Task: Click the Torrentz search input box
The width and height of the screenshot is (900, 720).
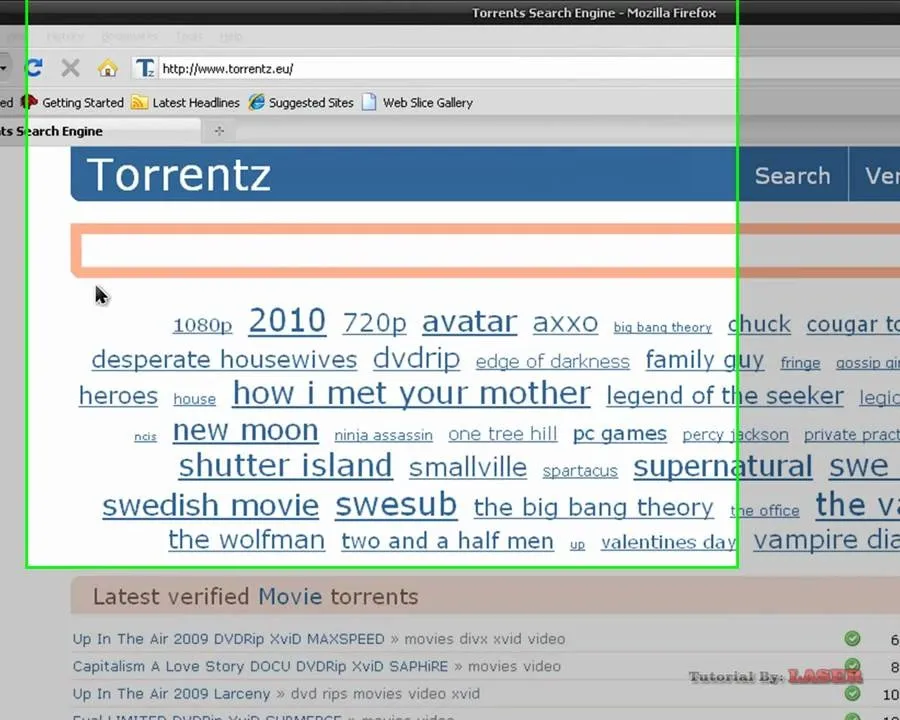Action: point(490,251)
